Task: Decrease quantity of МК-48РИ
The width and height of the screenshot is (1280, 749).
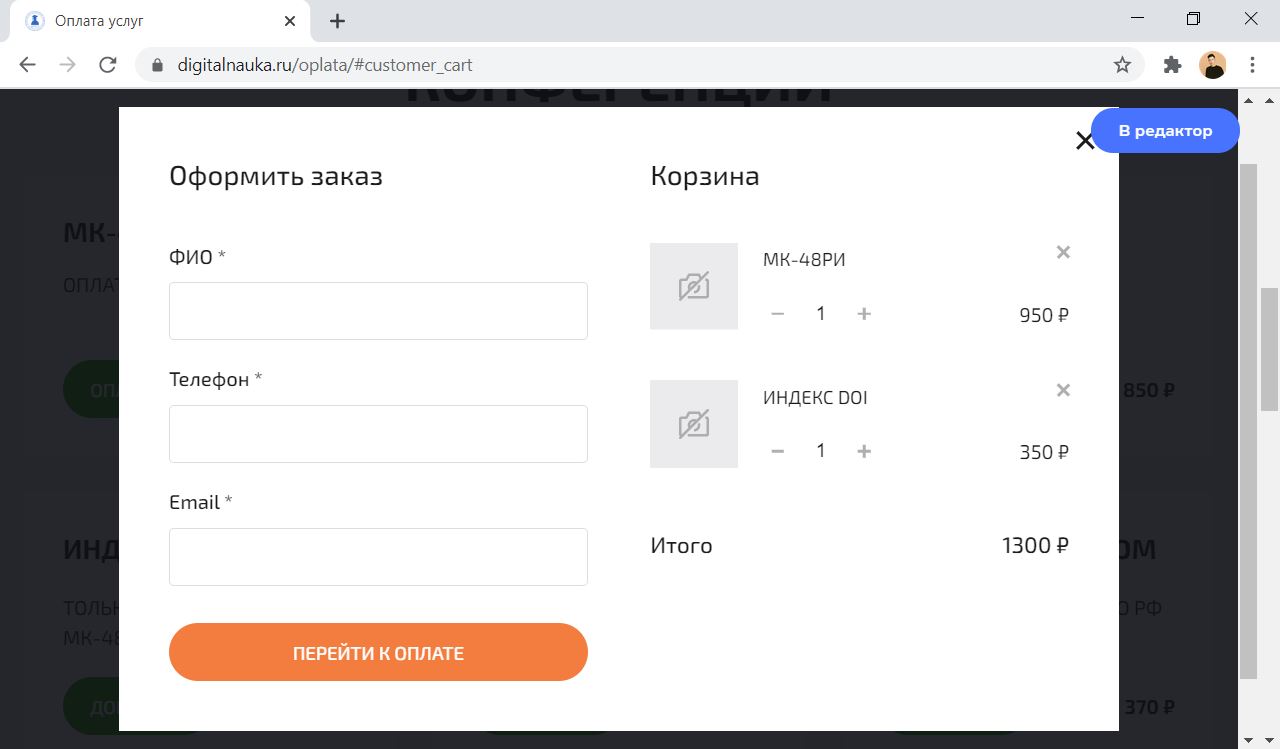Action: (777, 314)
